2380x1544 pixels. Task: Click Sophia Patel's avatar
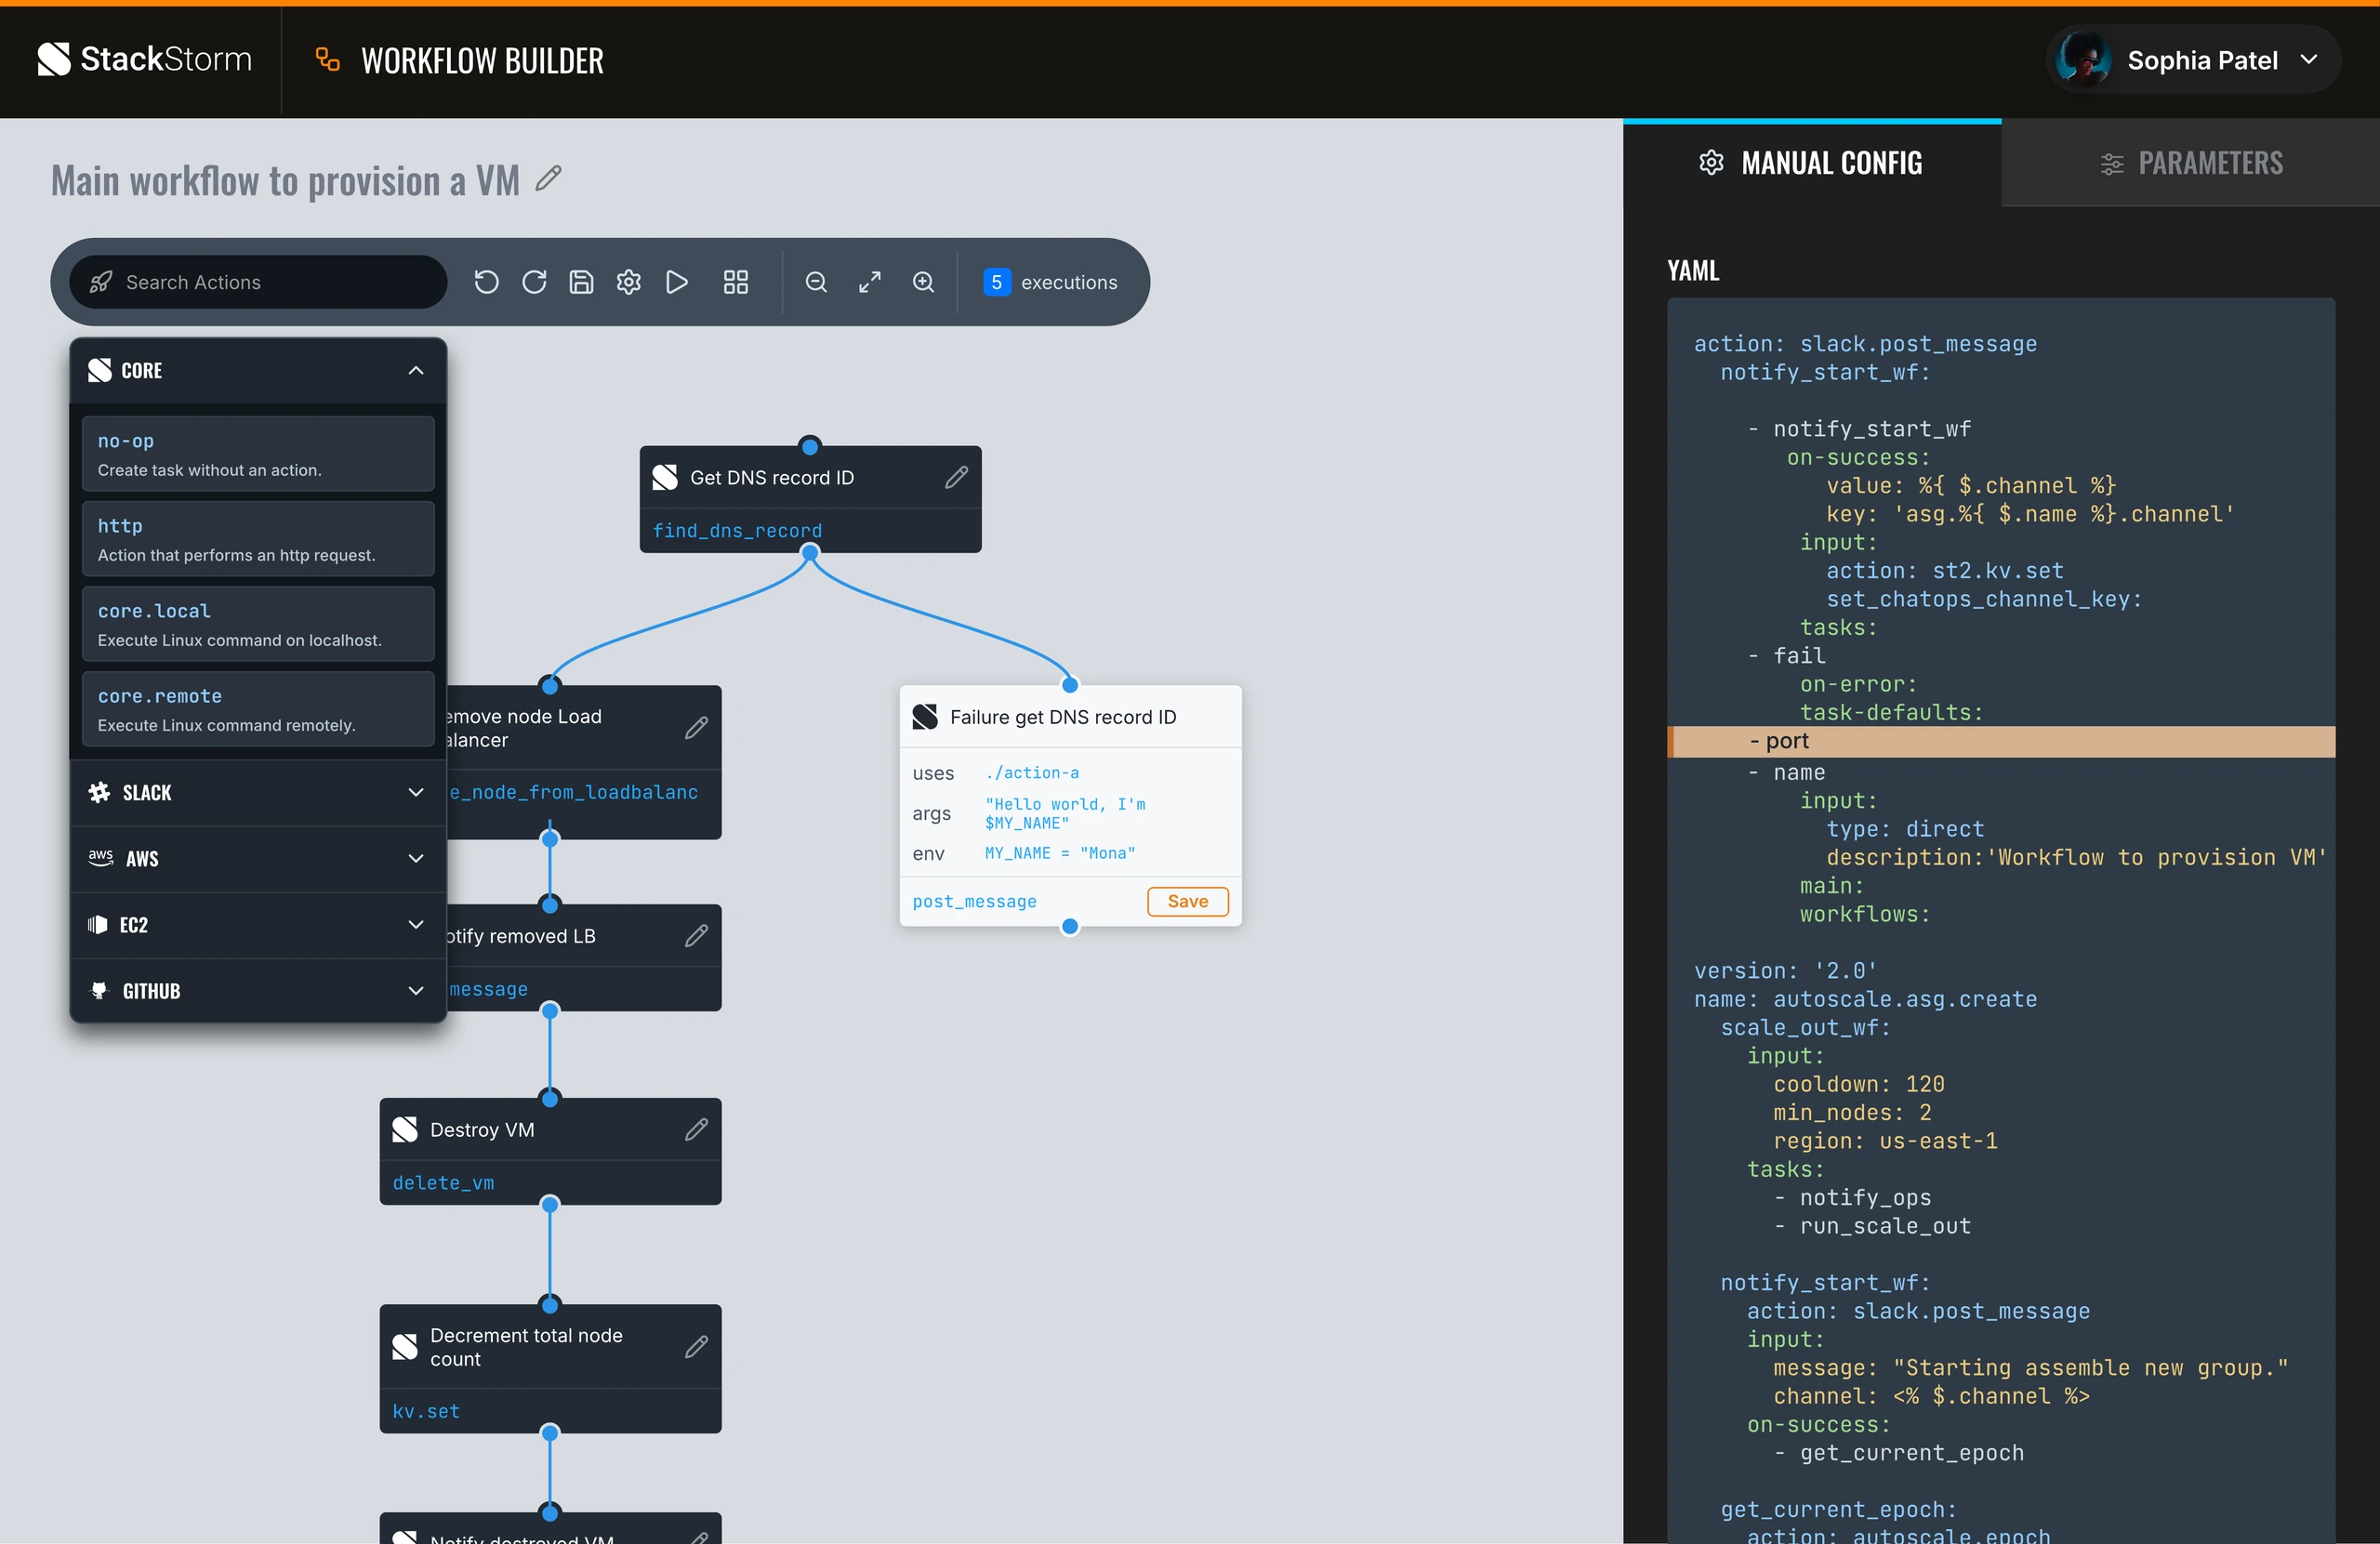2084,60
